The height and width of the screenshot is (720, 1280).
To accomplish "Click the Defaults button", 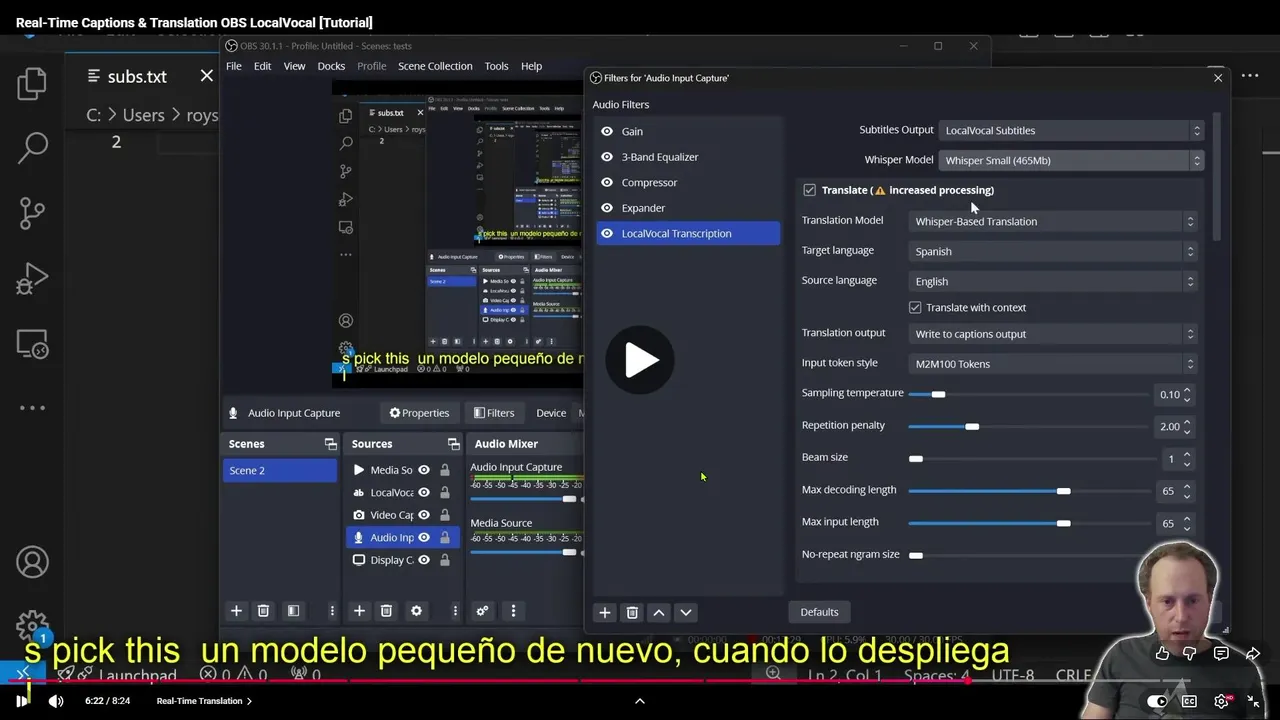I will (819, 612).
